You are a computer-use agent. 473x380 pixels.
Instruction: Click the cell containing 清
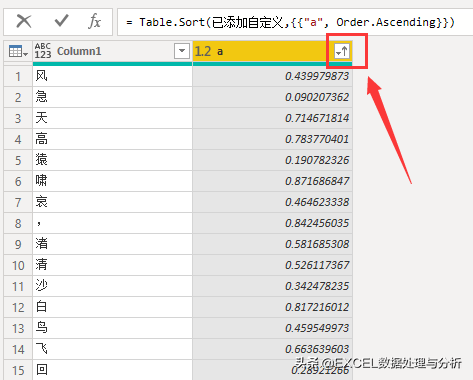[x=112, y=265]
